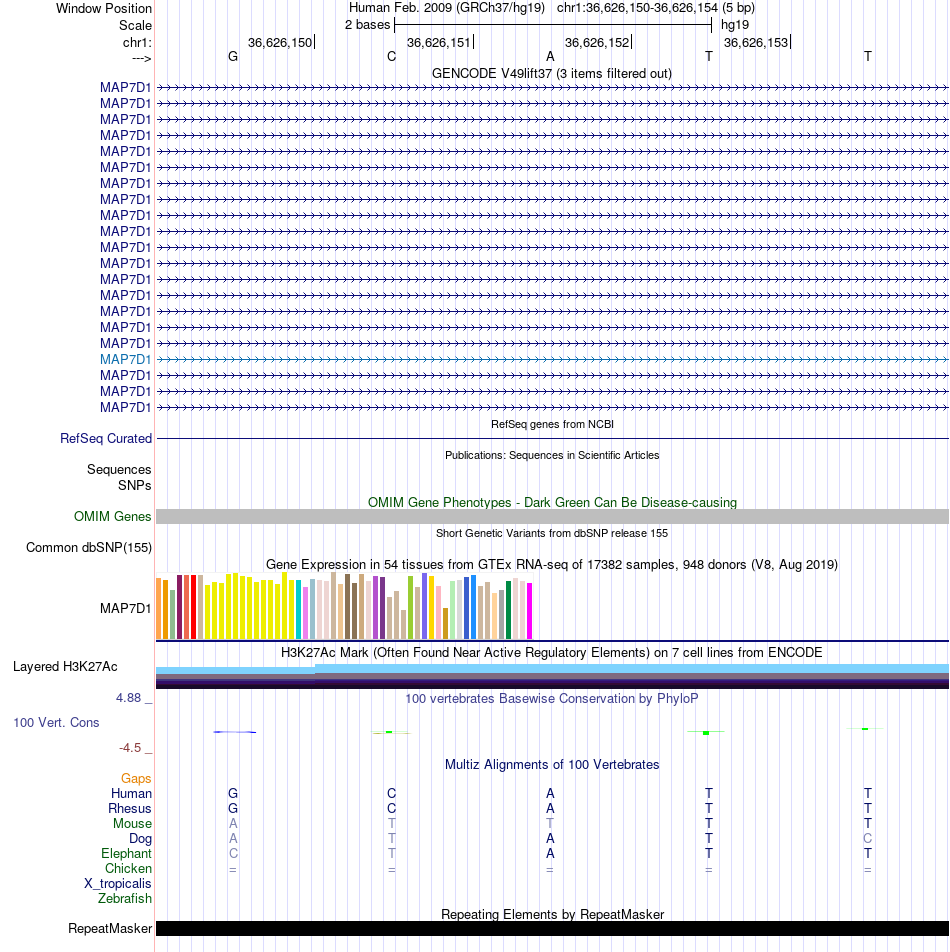Click the Rhesus alignment row label
Image resolution: width=950 pixels, height=952 pixels.
[x=130, y=809]
